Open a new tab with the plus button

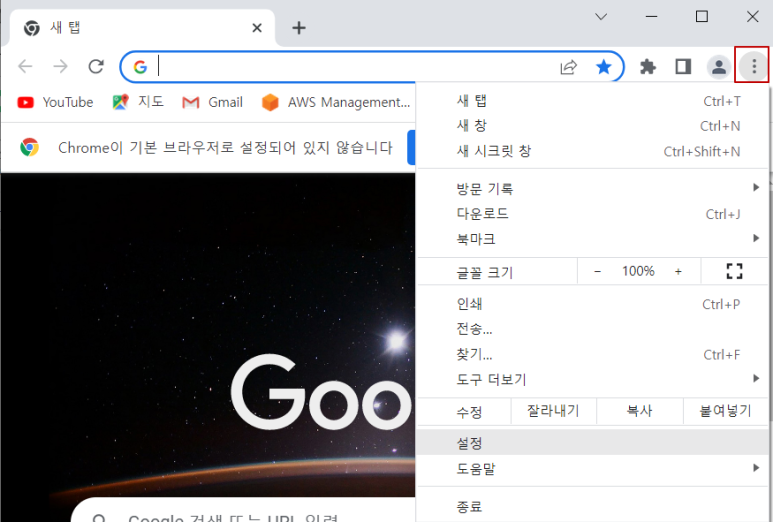tap(299, 28)
